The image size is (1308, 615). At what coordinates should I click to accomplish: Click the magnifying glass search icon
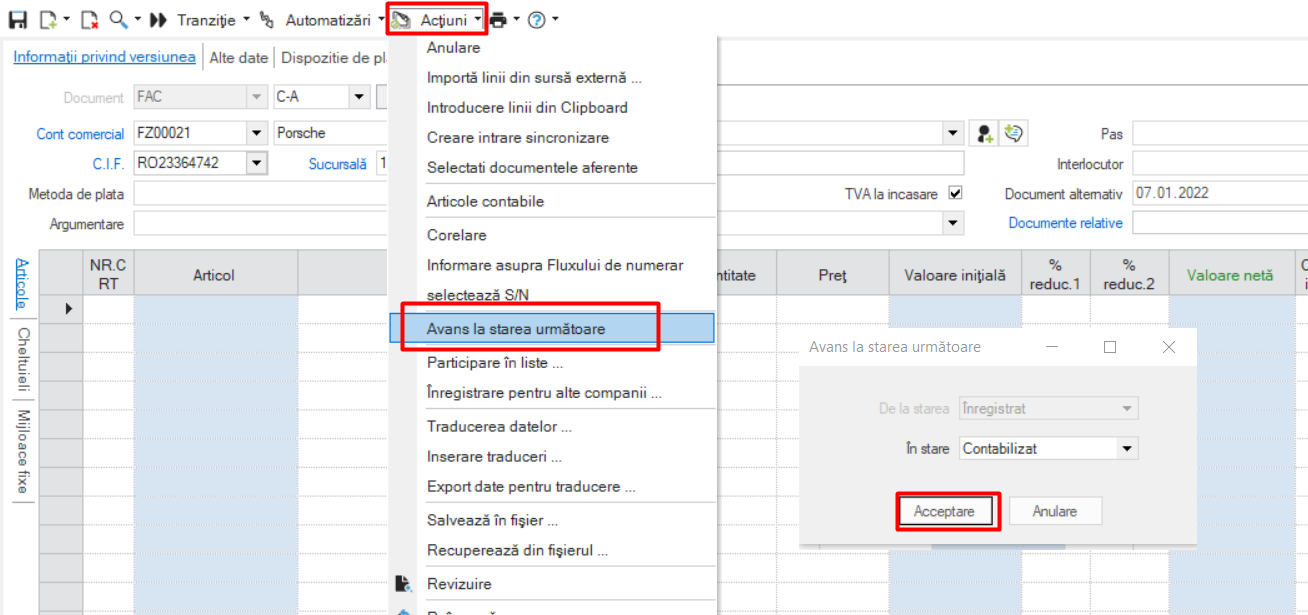[x=119, y=19]
